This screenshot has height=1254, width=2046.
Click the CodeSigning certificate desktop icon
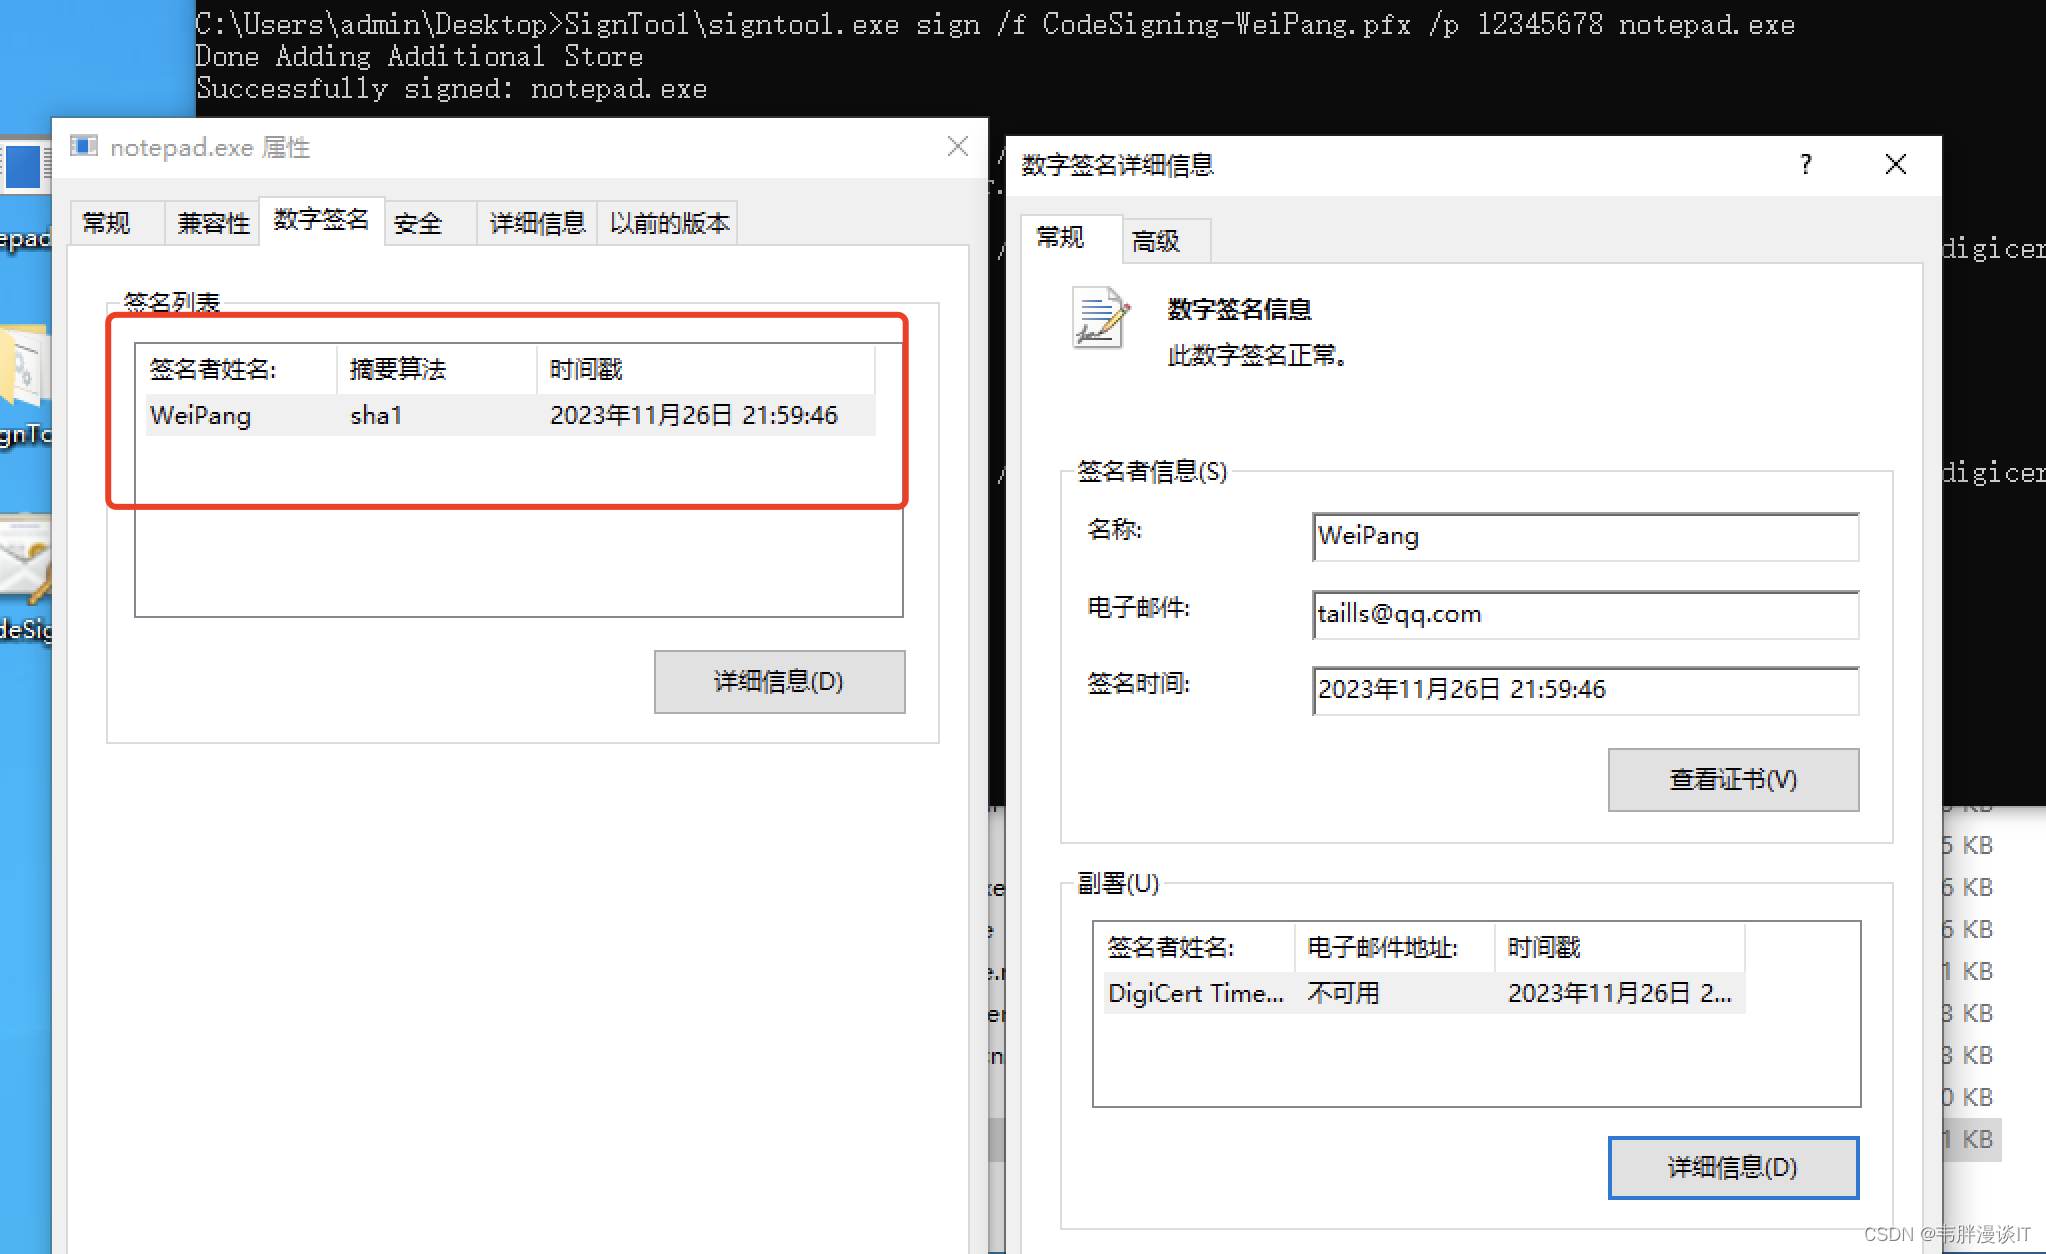pos(25,580)
